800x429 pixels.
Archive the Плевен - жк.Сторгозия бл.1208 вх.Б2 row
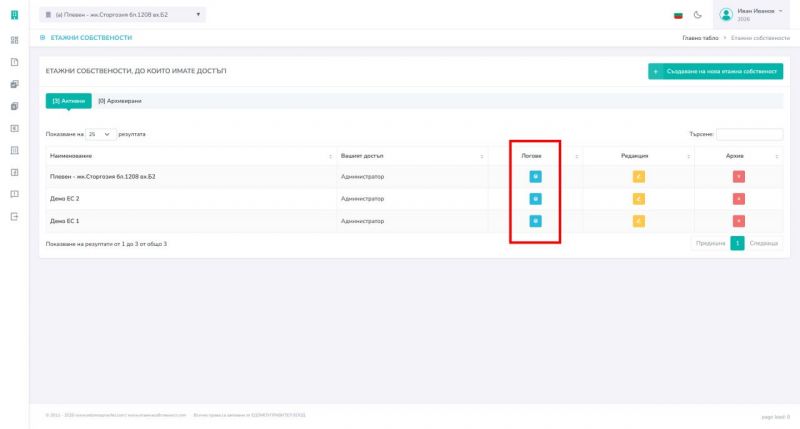tap(738, 176)
